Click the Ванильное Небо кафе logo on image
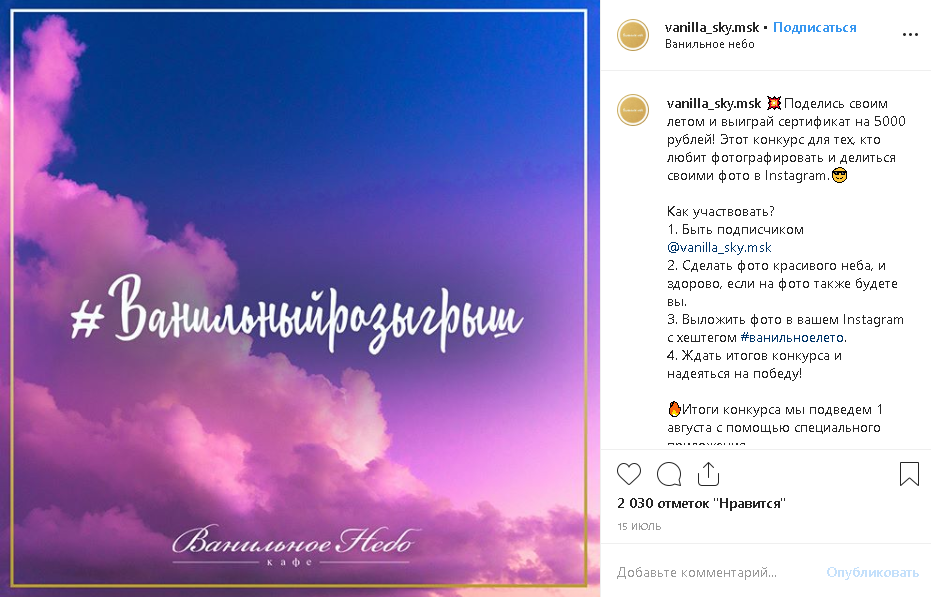 (x=295, y=546)
